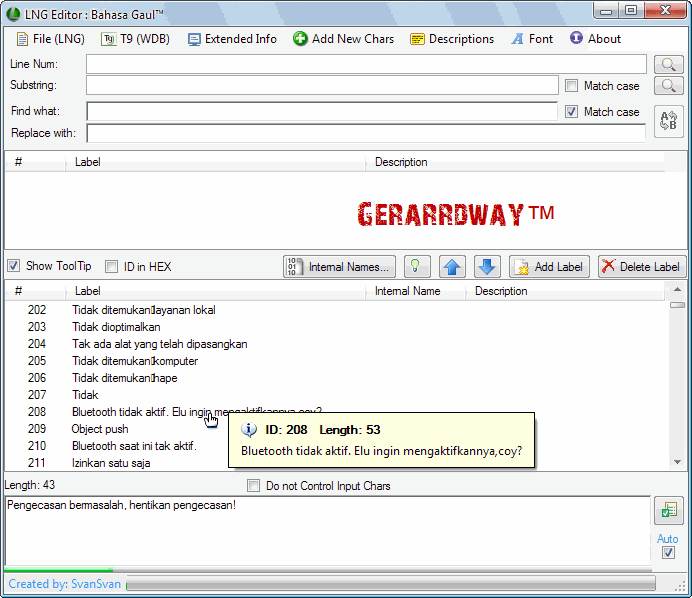Click the Internal Names... button

339,267
